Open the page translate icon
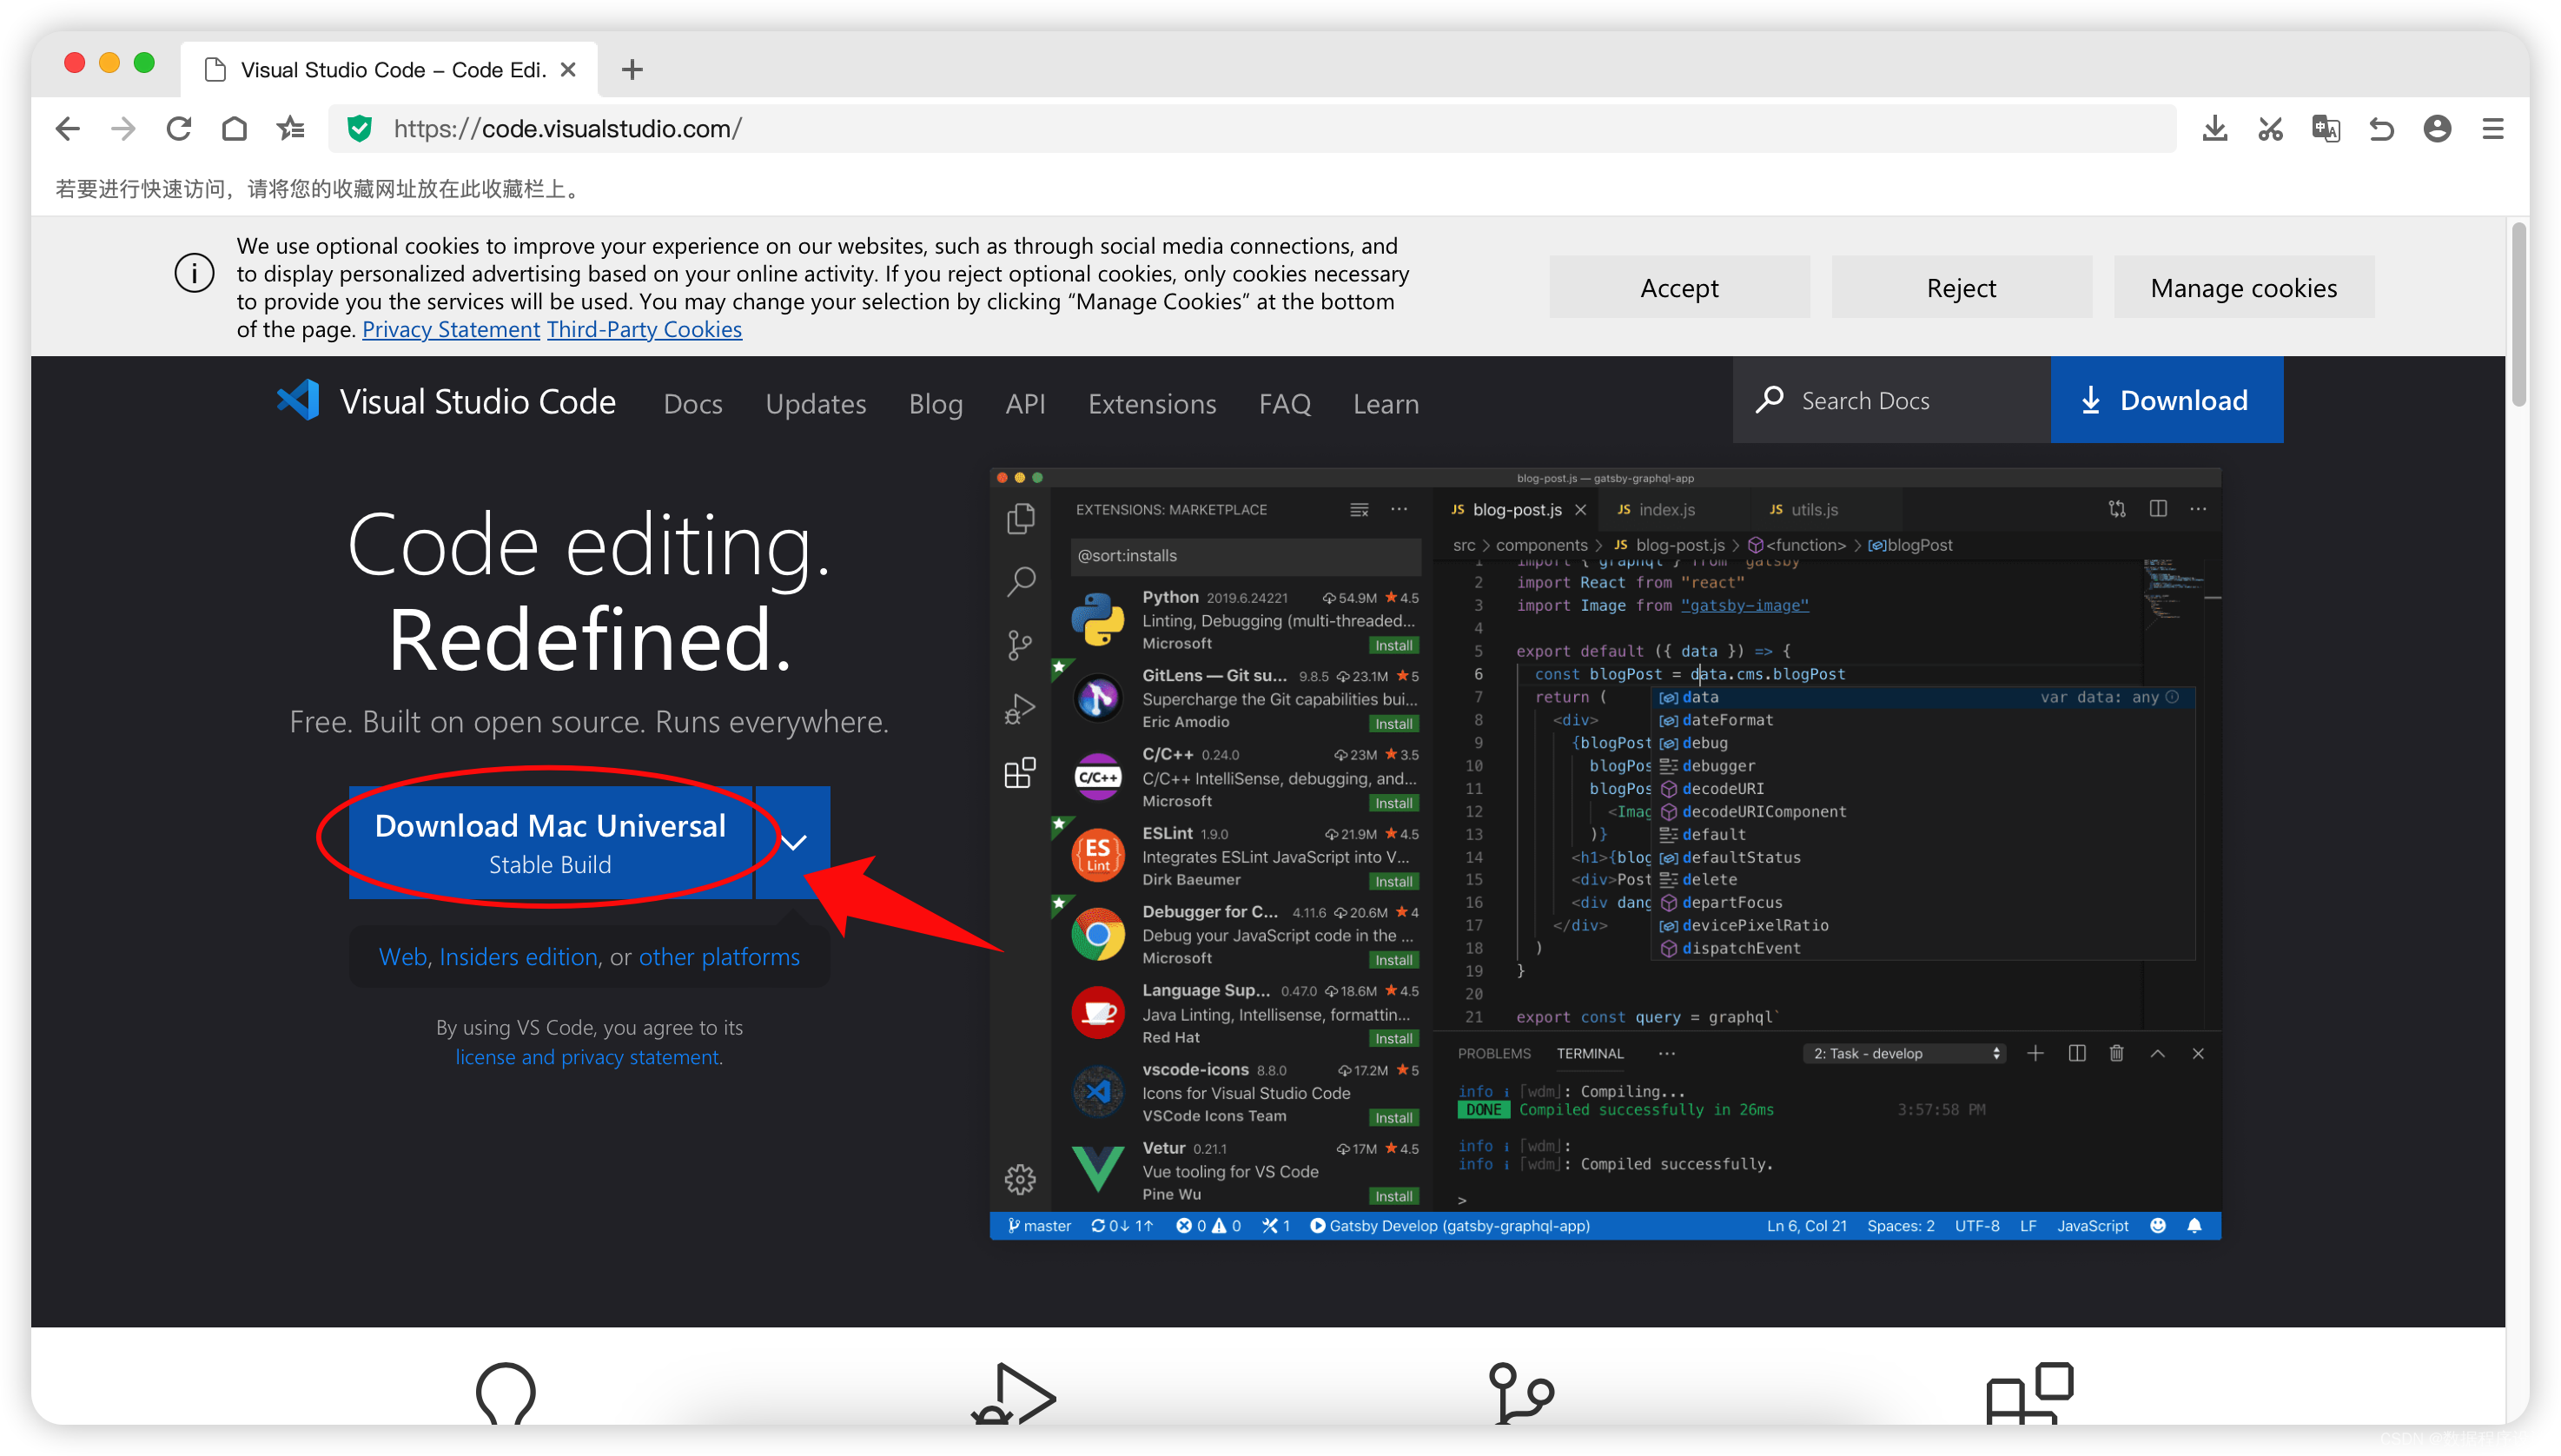The width and height of the screenshot is (2561, 1456). point(2325,129)
